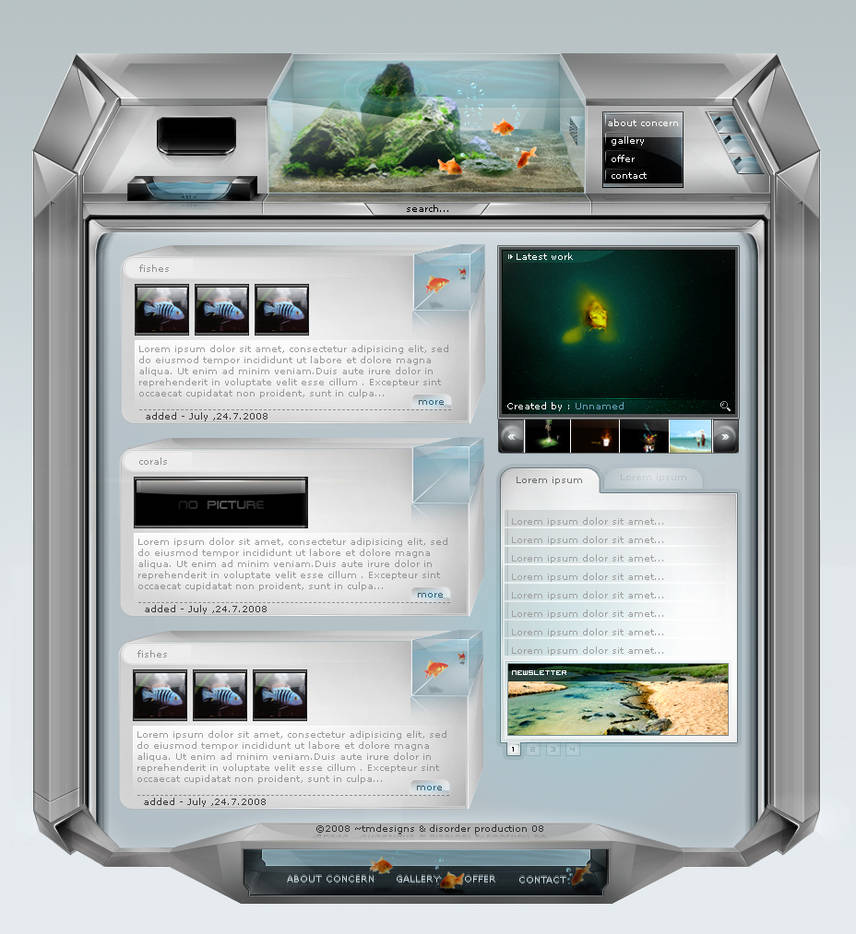The height and width of the screenshot is (934, 856).
Task: Click 'more' link in the corals card
Action: tap(430, 594)
